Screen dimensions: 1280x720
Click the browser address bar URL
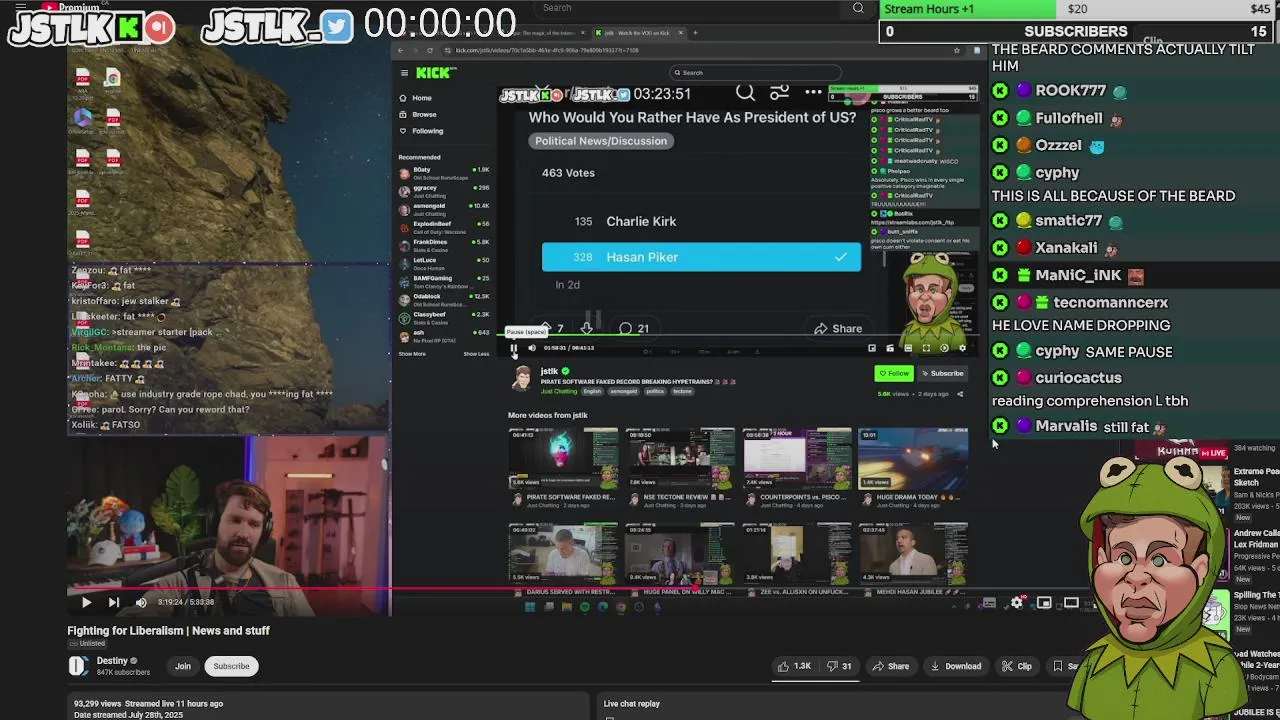pyautogui.click(x=547, y=50)
